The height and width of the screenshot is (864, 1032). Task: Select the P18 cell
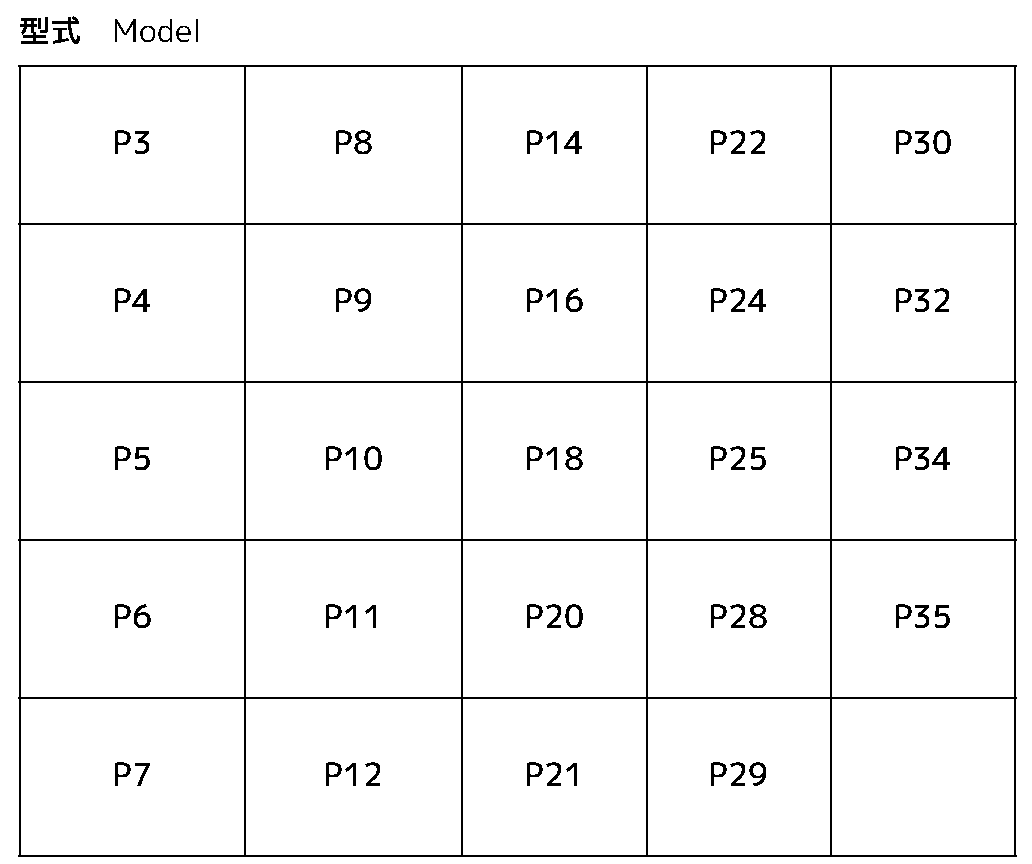click(554, 460)
